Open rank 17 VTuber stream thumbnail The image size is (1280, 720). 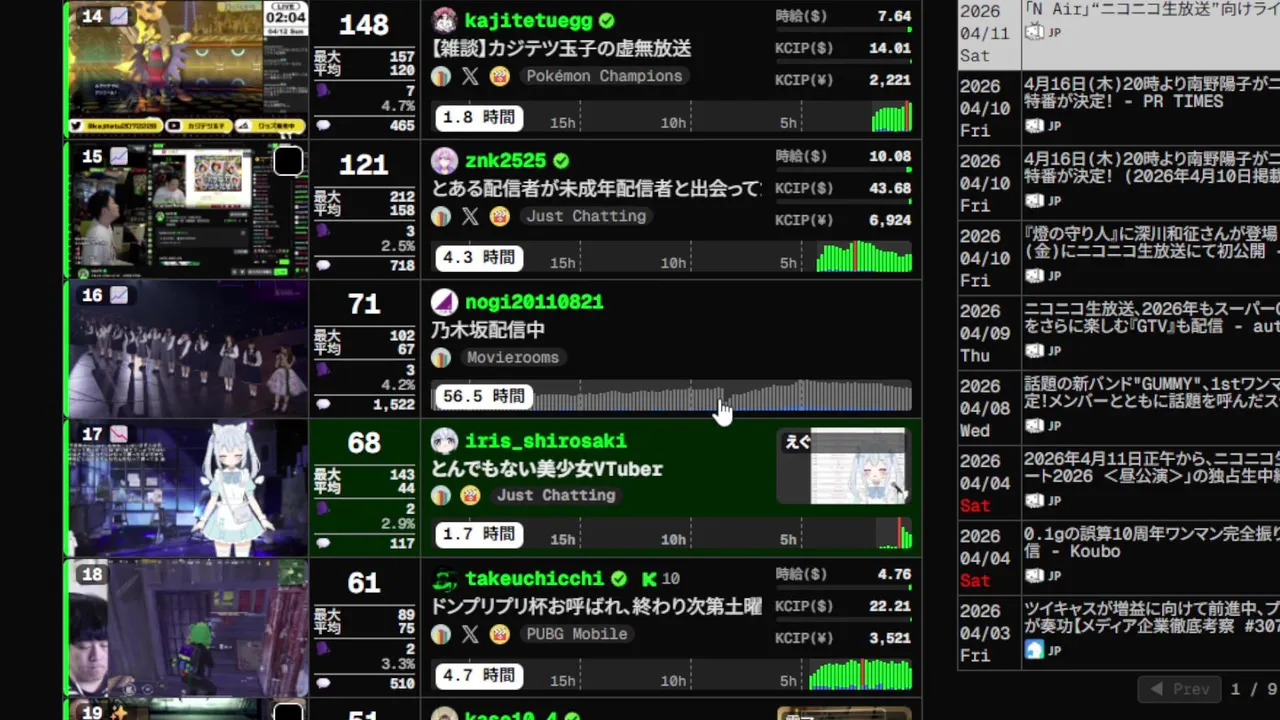188,488
